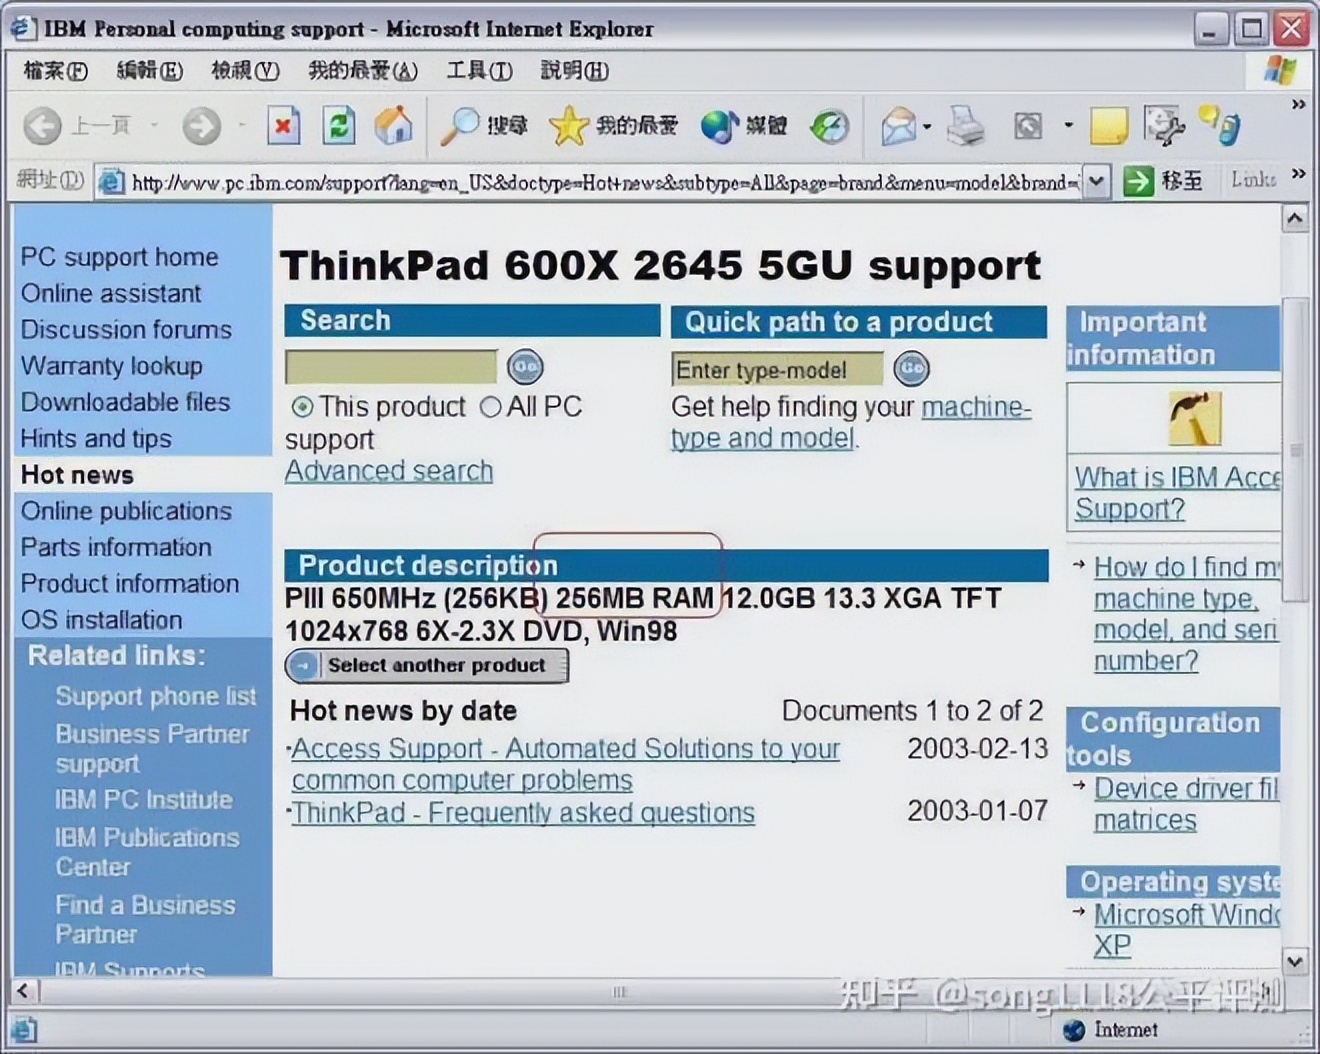This screenshot has width=1320, height=1054.
Task: Open Favorites star icon in toolbar
Action: coord(568,126)
